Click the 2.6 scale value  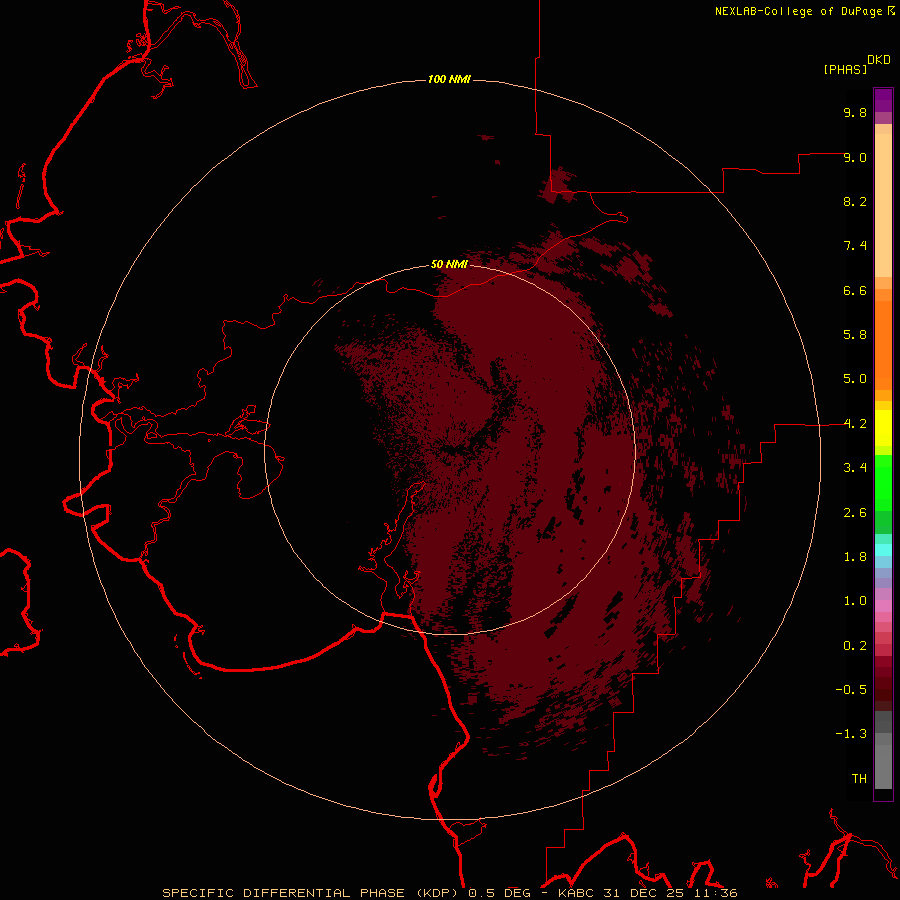855,513
